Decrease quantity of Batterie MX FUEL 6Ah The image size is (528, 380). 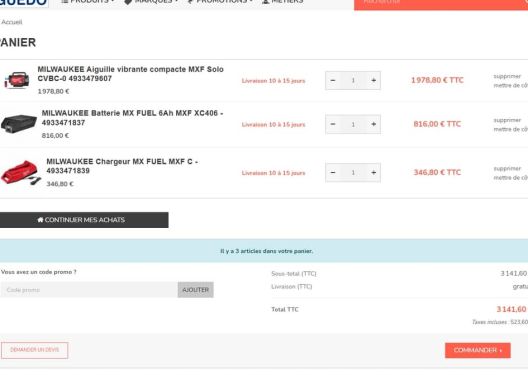[x=333, y=124]
